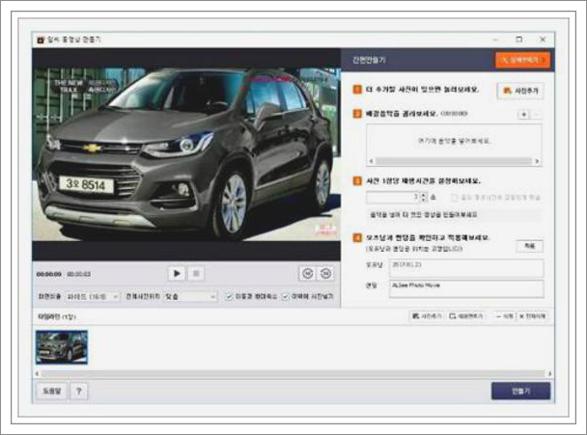587x435 pixels.
Task: Click timeline toolbar delete all button
Action: tap(532, 316)
